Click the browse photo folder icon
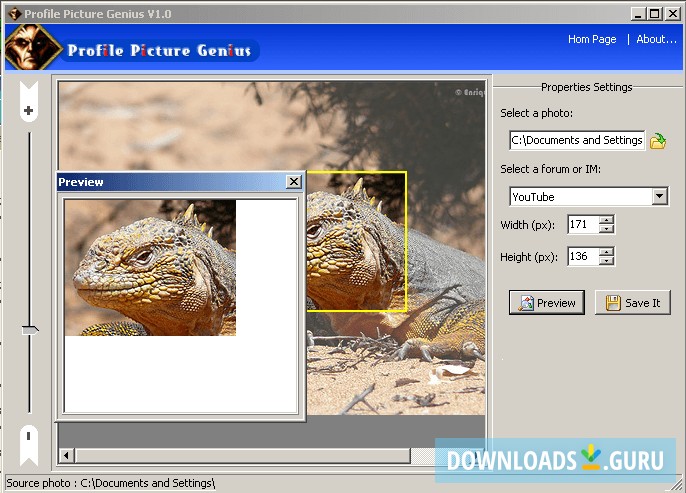Screen dimensions: 686x493 (658, 141)
